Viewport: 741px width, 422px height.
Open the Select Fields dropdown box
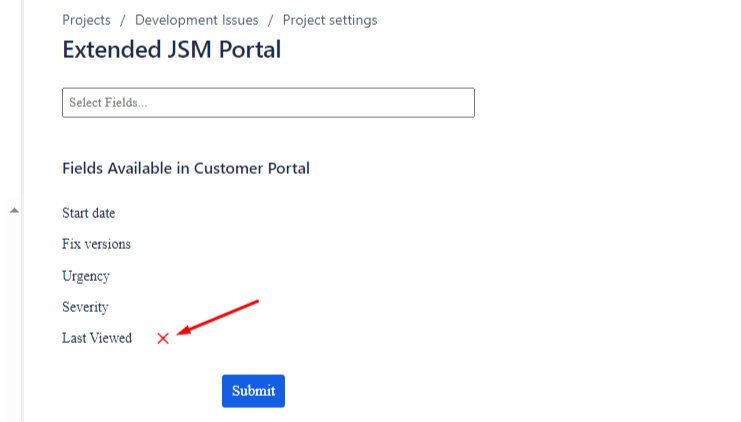pos(268,103)
